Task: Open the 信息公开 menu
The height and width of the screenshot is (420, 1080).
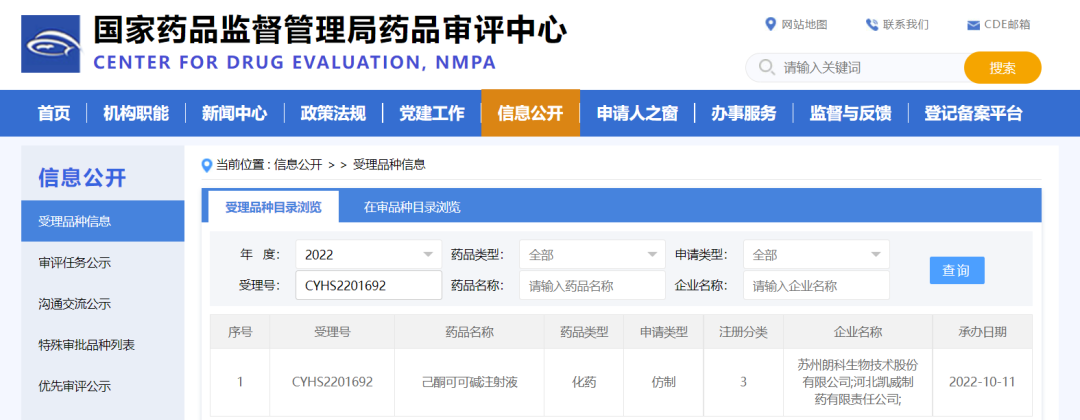Action: click(530, 114)
